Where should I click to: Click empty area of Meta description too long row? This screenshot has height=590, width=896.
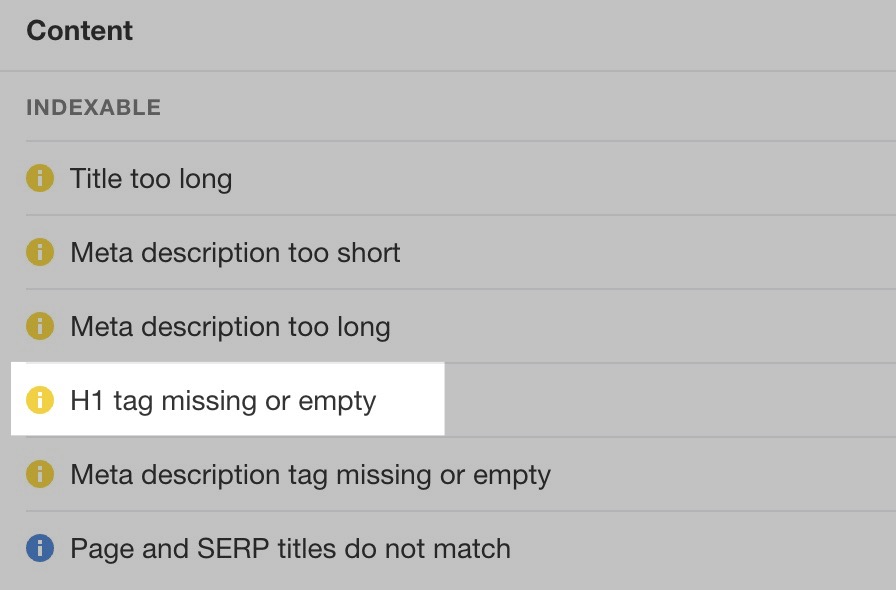click(x=643, y=326)
